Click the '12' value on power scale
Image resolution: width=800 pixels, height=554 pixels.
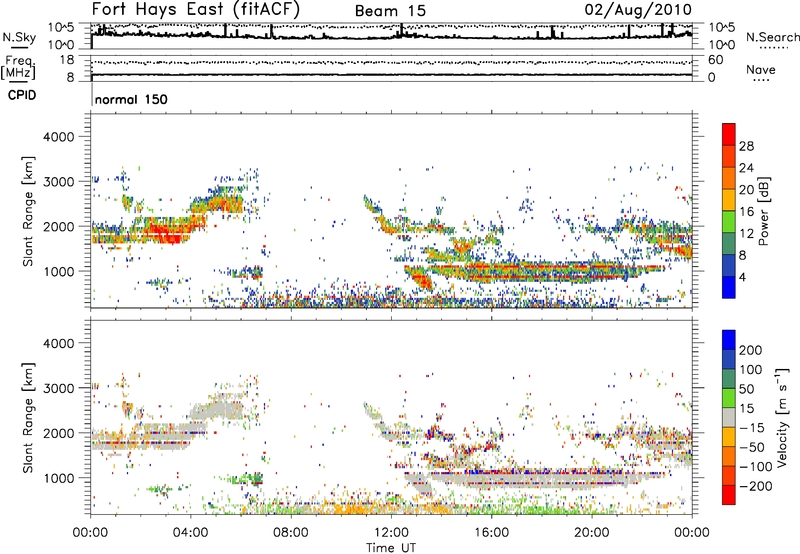746,233
